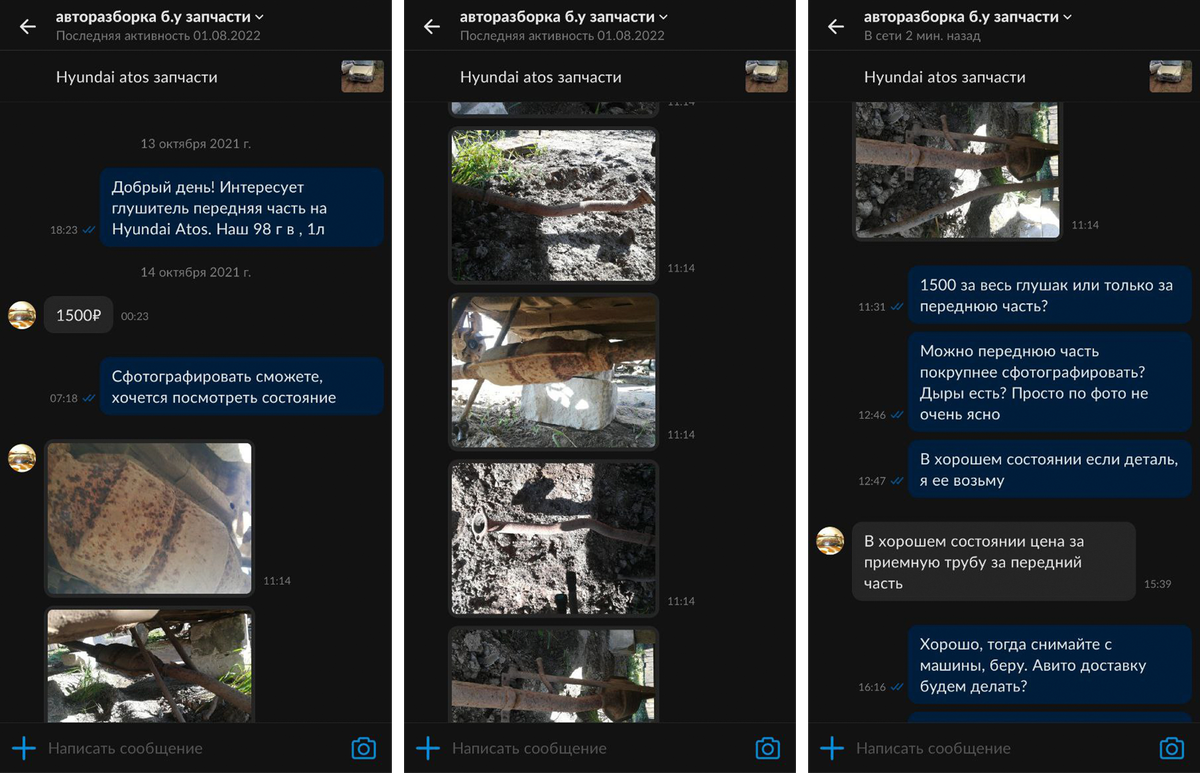Open the listing thumbnail in the right screen header
The image size is (1200, 773).
click(1170, 76)
